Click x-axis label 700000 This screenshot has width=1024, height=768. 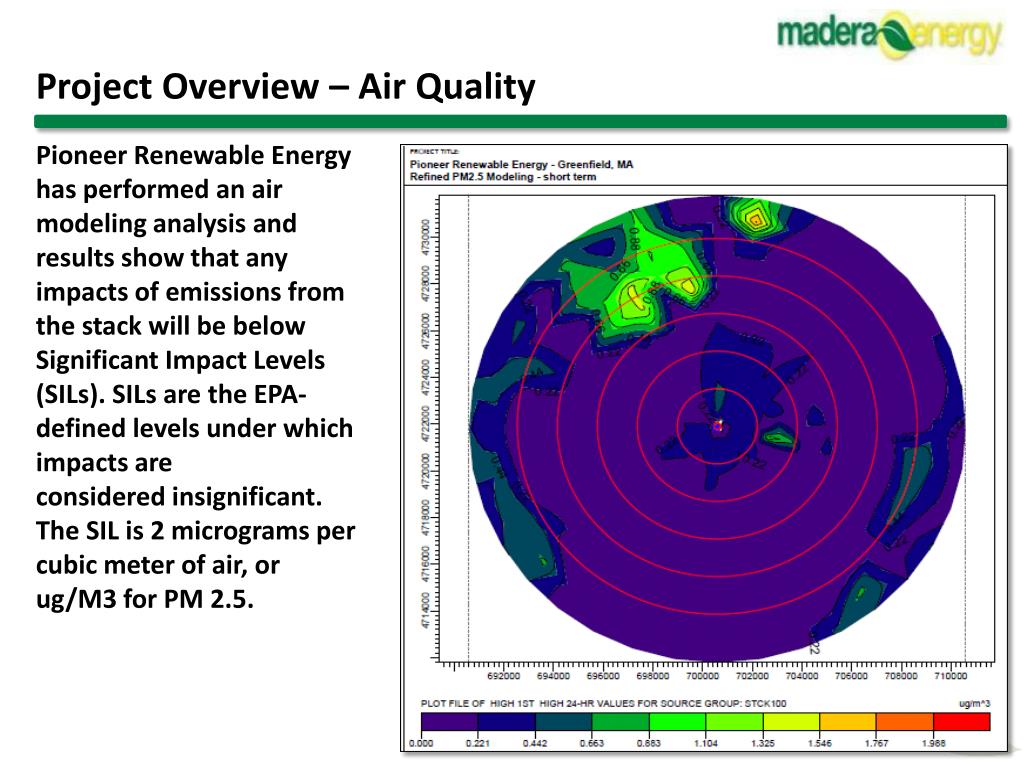(x=702, y=676)
